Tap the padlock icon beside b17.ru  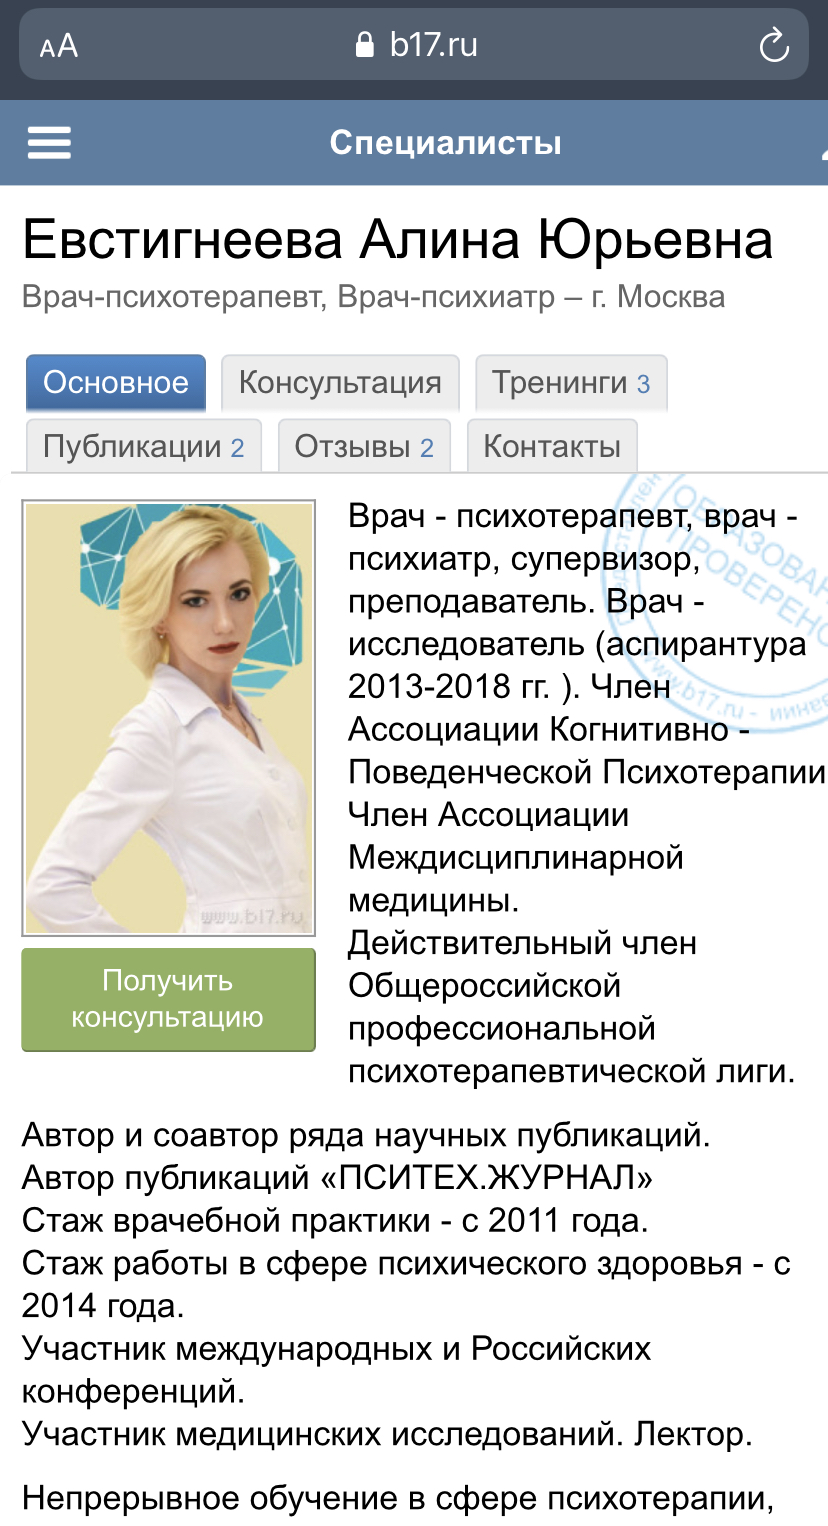click(x=365, y=45)
